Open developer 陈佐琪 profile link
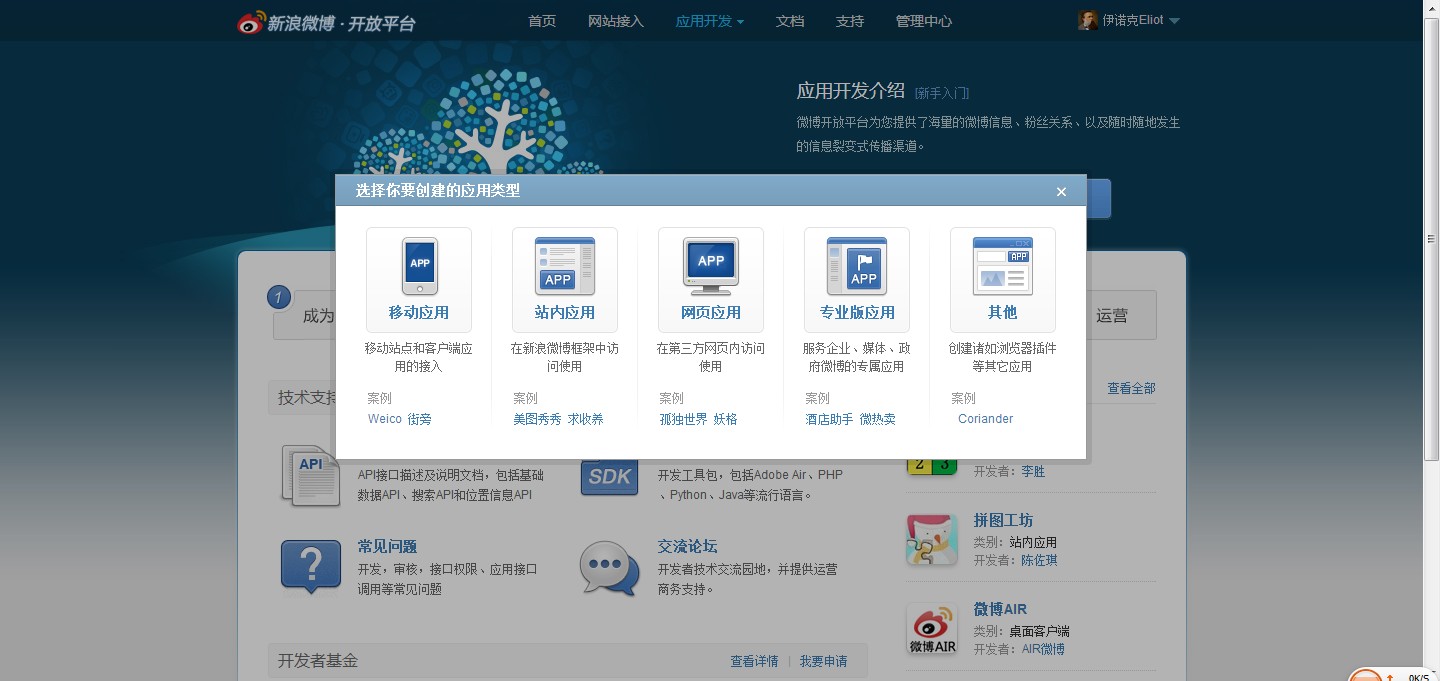The height and width of the screenshot is (681, 1440). pos(1039,560)
